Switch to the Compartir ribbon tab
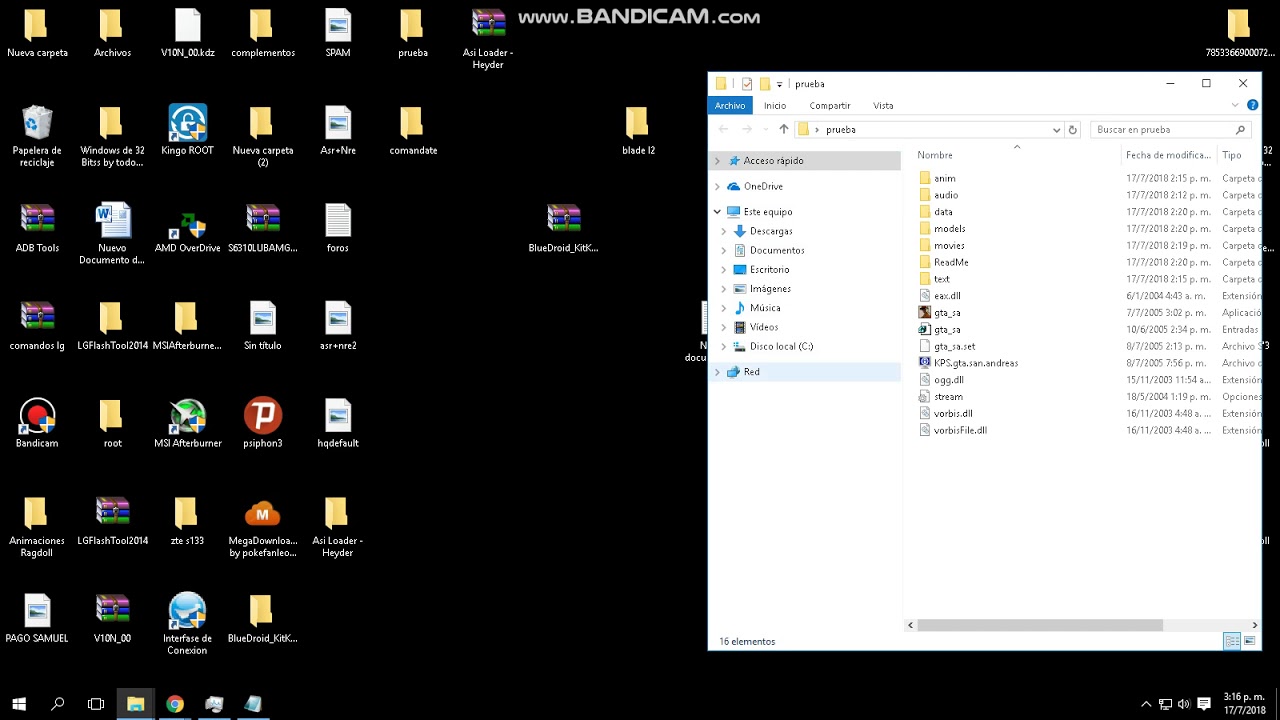The width and height of the screenshot is (1280, 720). point(830,105)
